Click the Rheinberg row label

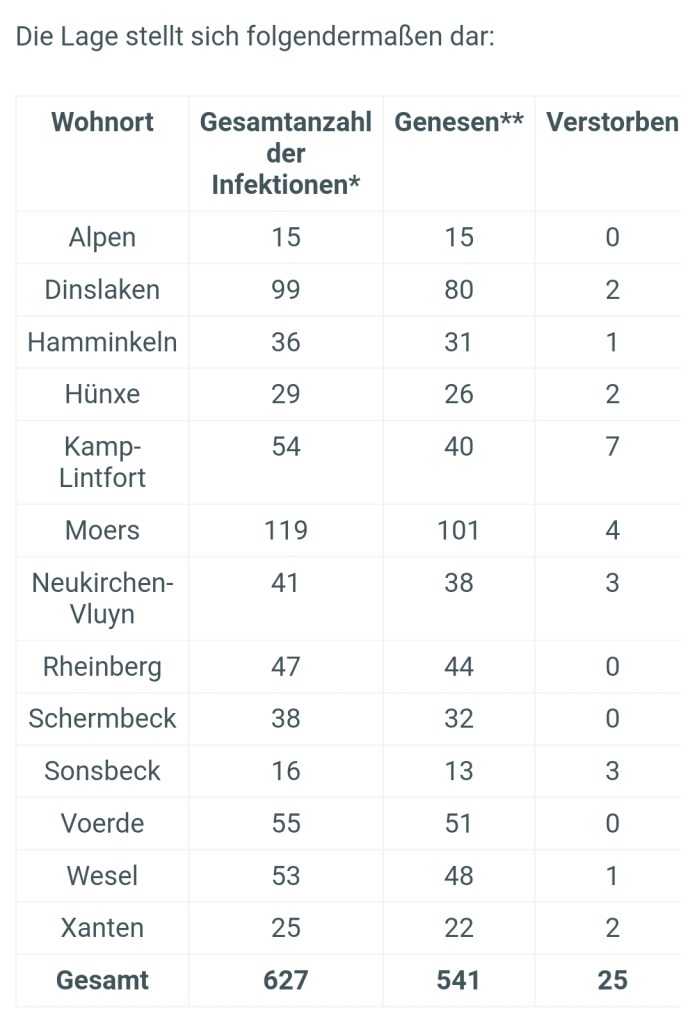(x=102, y=667)
